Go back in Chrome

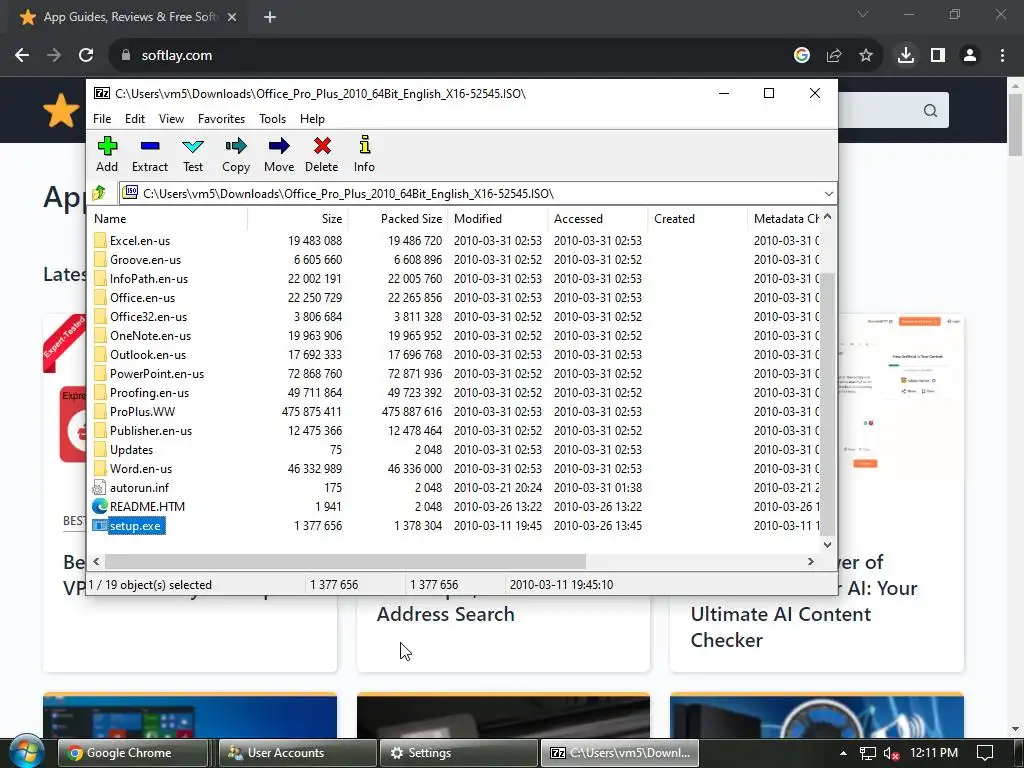tap(22, 56)
